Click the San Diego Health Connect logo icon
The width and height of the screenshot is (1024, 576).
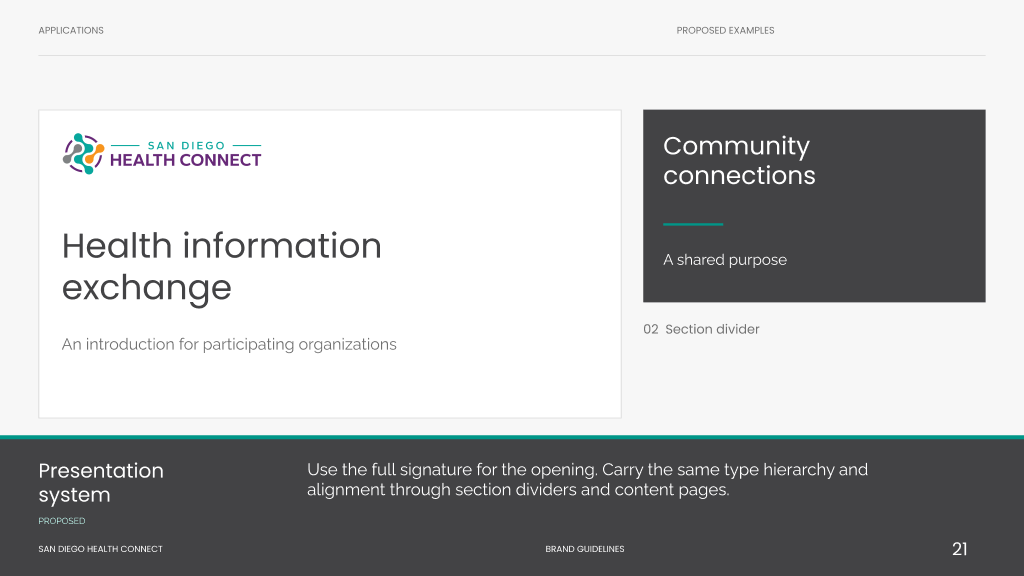pyautogui.click(x=84, y=154)
